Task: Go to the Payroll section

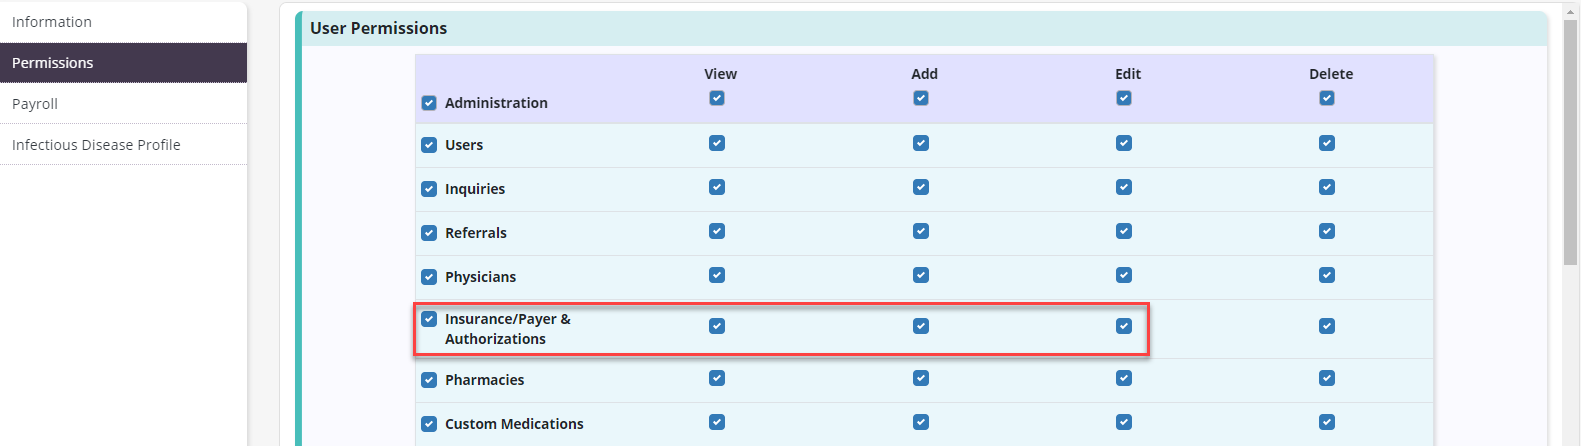Action: (x=35, y=104)
